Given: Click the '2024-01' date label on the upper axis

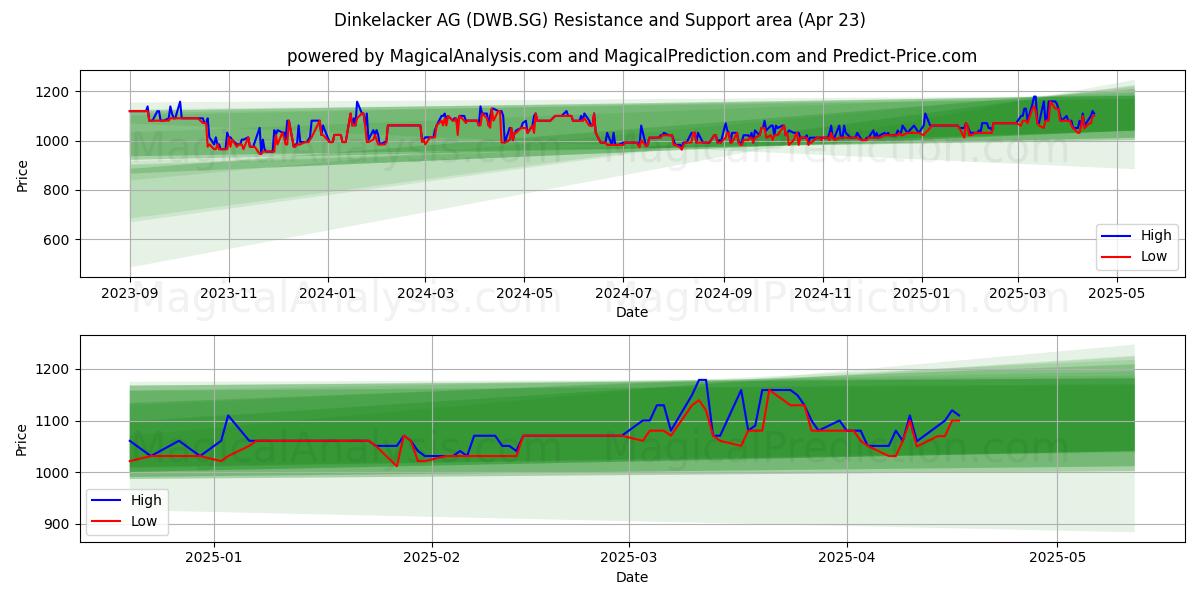Looking at the screenshot, I should (x=328, y=293).
